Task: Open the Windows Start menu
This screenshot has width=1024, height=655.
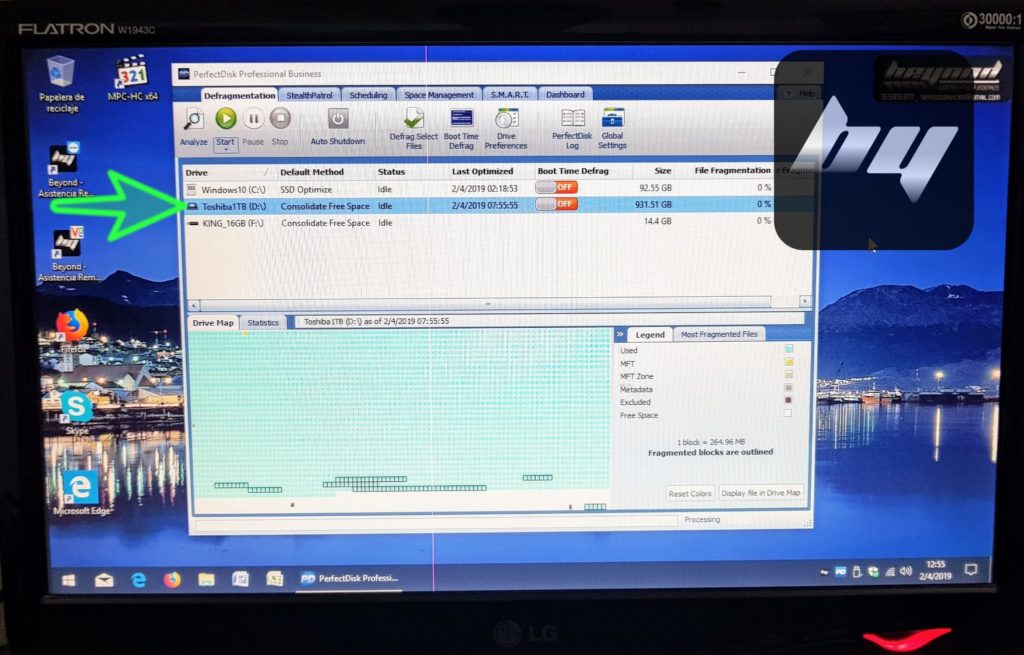Action: (x=69, y=580)
